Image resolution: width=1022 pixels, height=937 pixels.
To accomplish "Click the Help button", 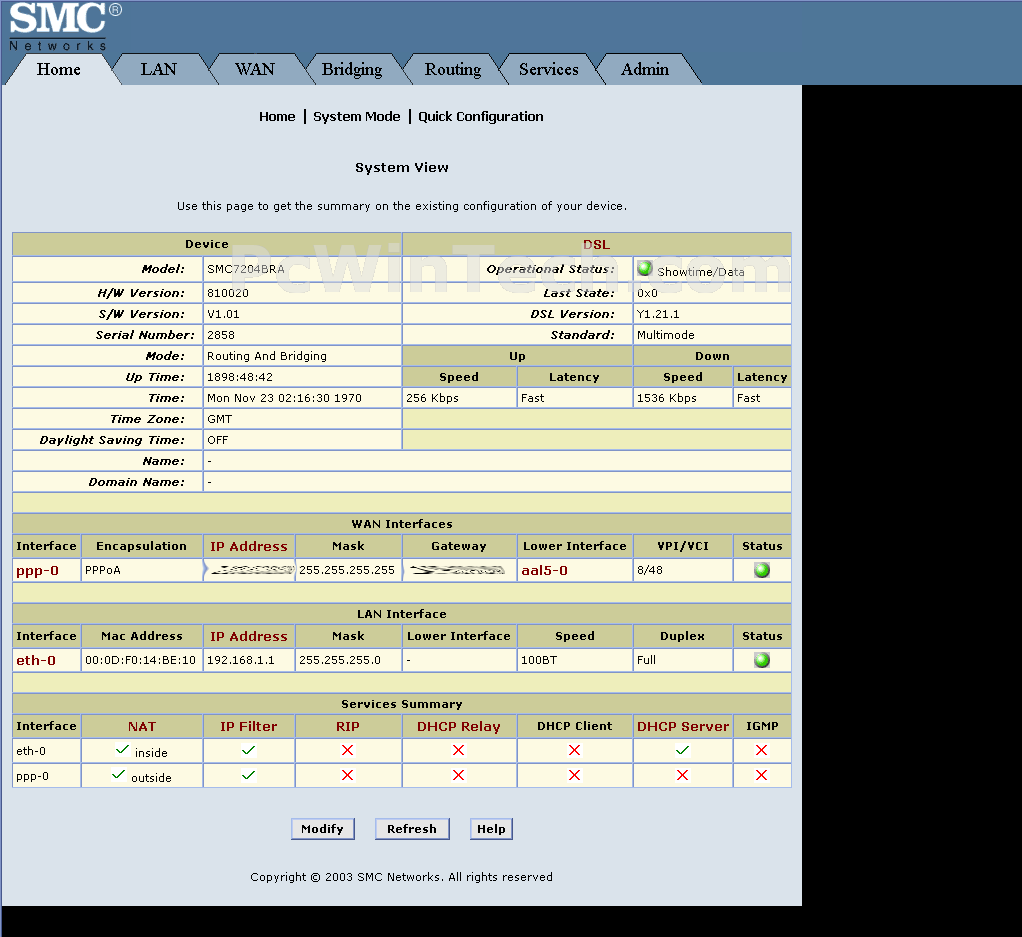I will pos(491,829).
